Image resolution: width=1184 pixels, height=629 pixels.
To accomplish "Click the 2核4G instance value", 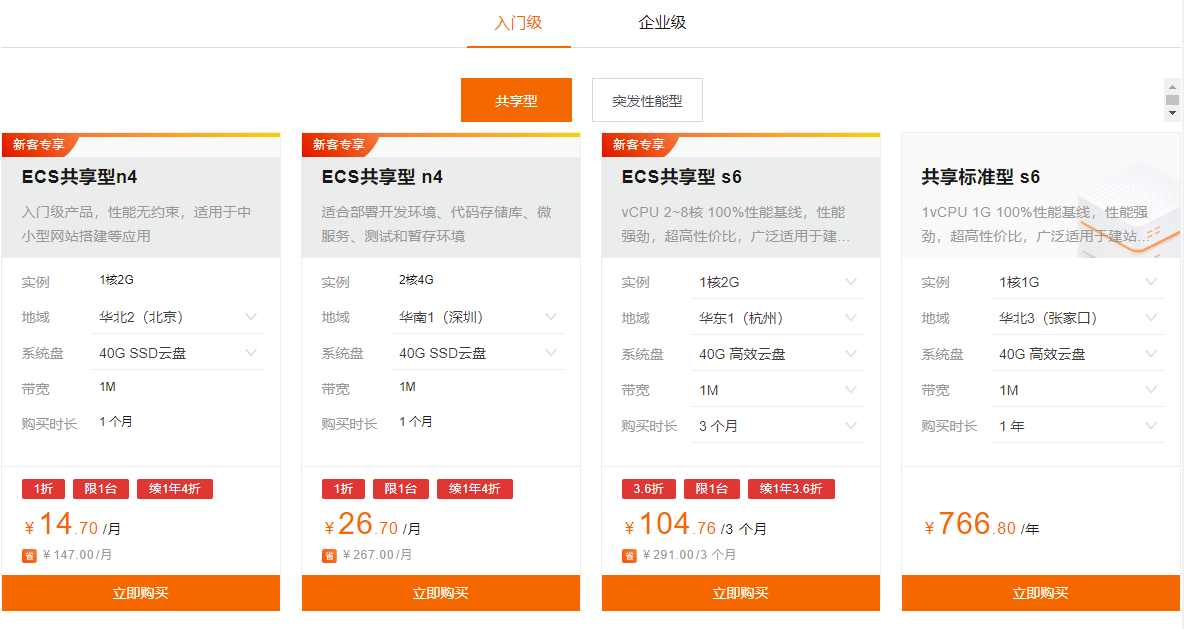I will tap(416, 279).
